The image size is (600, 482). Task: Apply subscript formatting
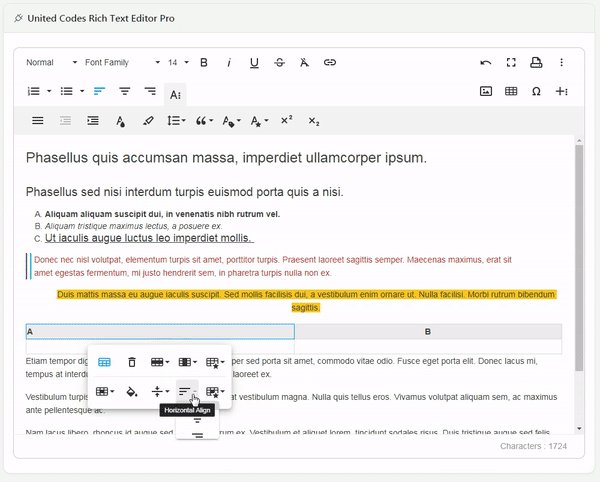tap(314, 121)
